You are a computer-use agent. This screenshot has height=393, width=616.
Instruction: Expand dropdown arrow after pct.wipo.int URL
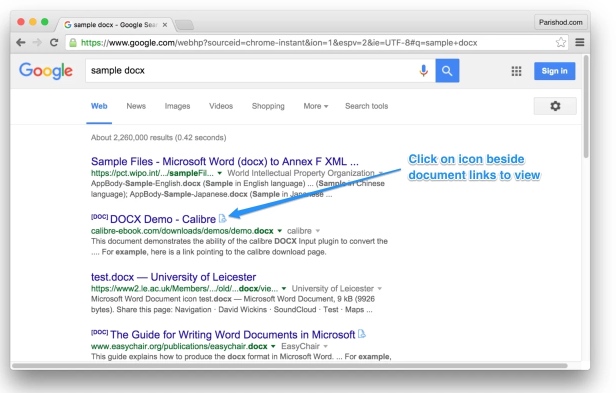tap(220, 173)
